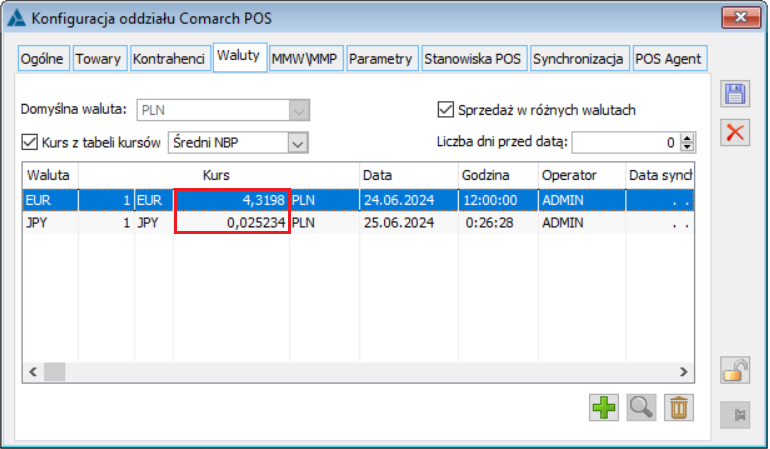Switch to the Parametry tab
Image resolution: width=770 pixels, height=449 pixels.
tap(381, 58)
